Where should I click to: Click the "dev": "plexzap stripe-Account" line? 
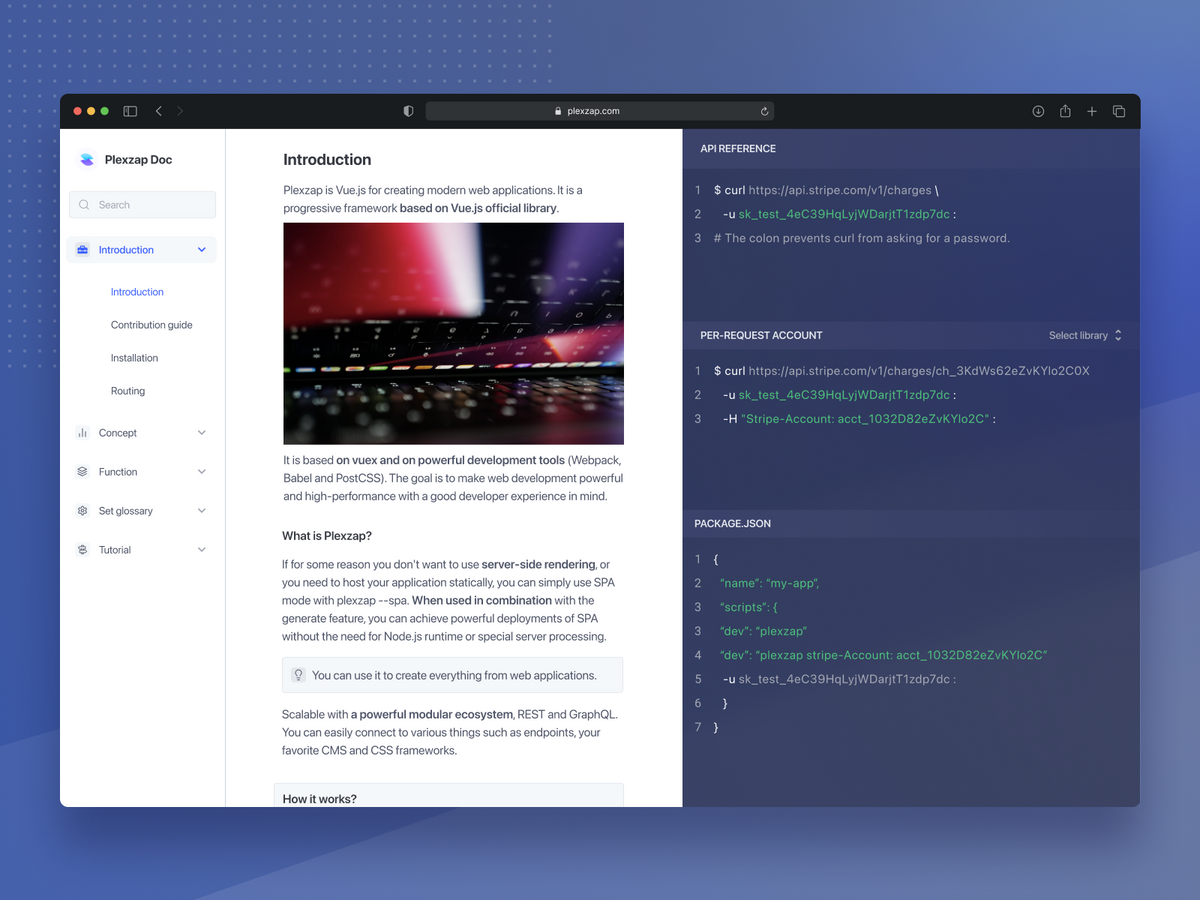pyautogui.click(x=883, y=655)
